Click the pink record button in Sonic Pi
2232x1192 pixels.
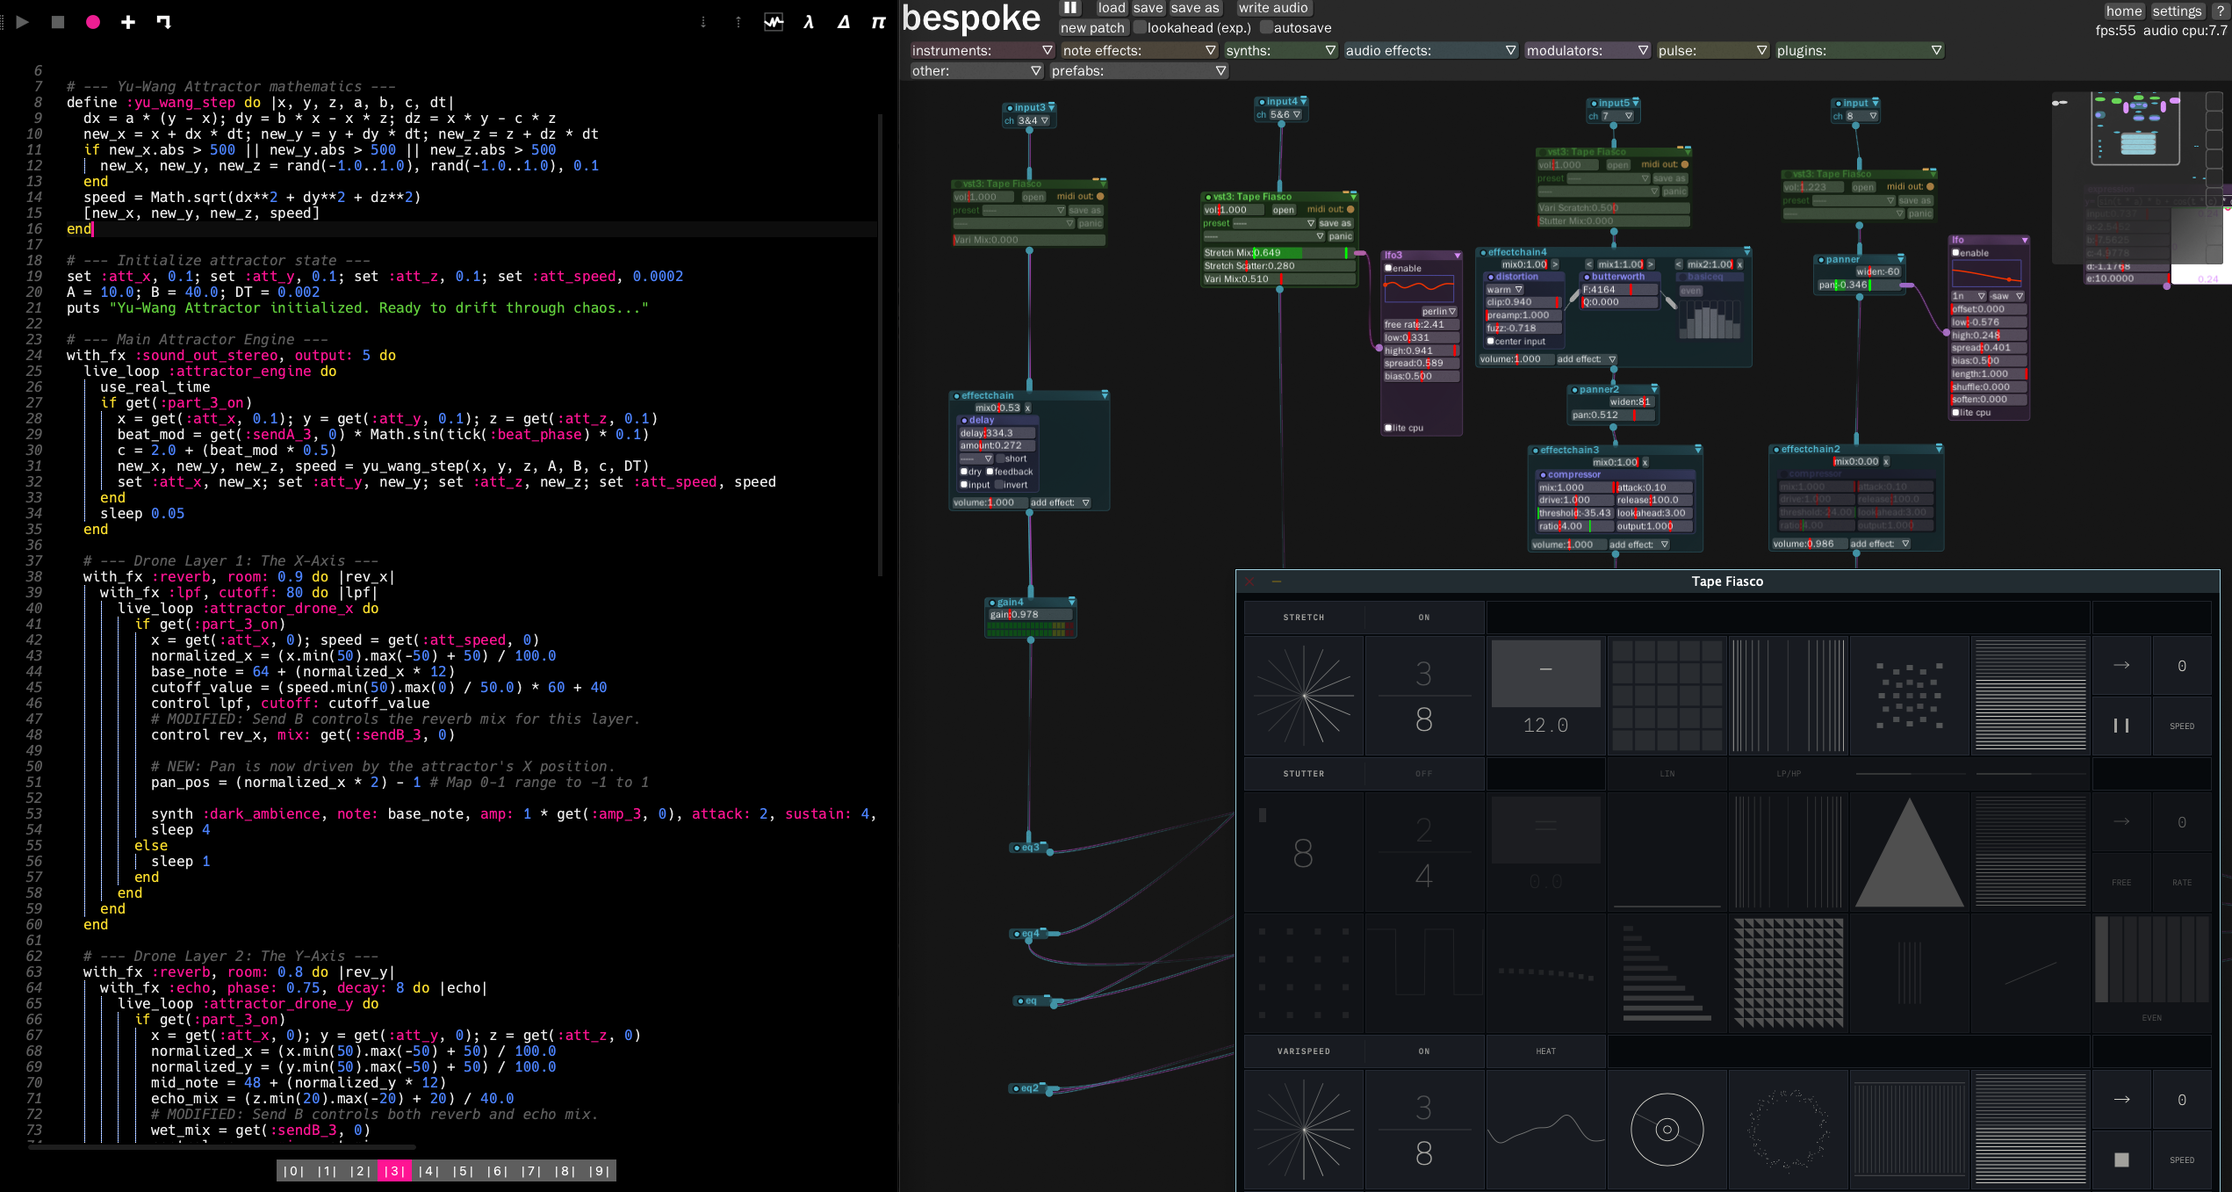pyautogui.click(x=93, y=21)
